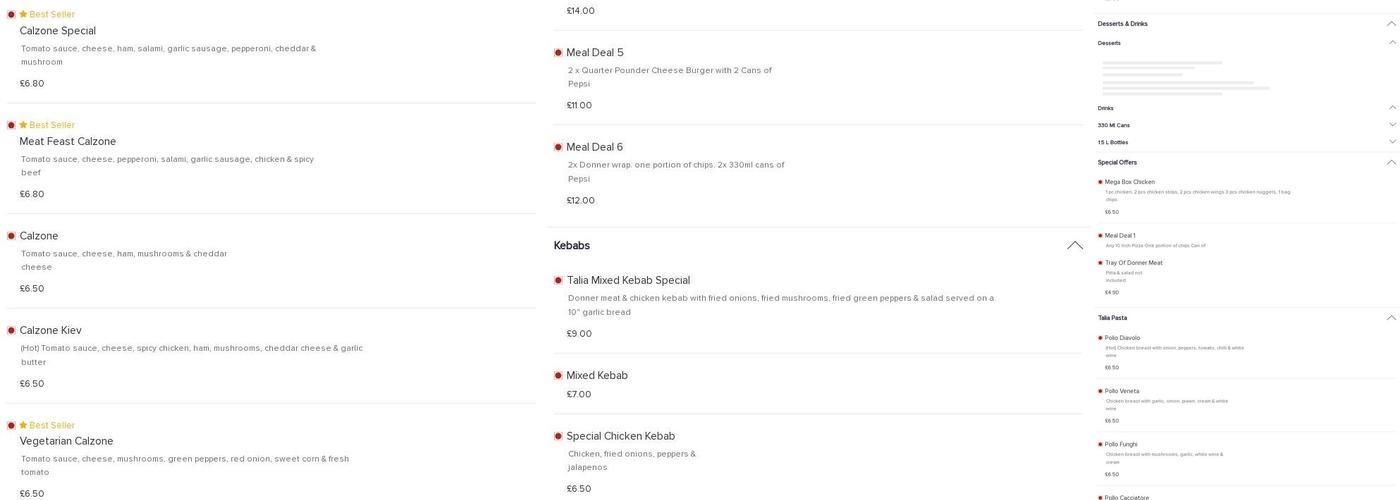The height and width of the screenshot is (500, 1400).
Task: Click the Best Seller star above Calzone Special
Action: point(23,15)
